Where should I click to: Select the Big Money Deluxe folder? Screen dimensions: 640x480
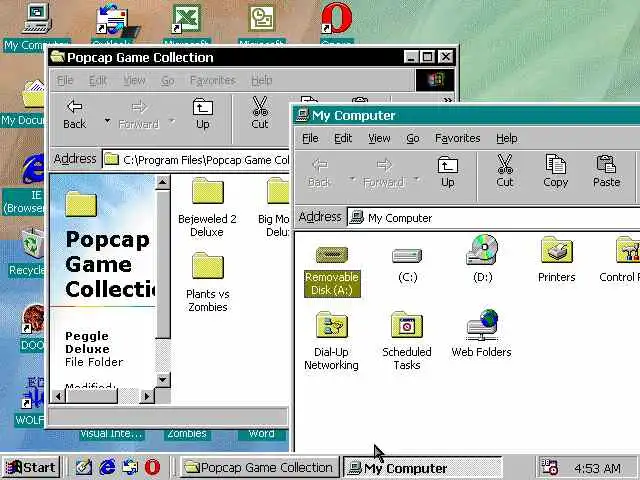click(x=274, y=207)
